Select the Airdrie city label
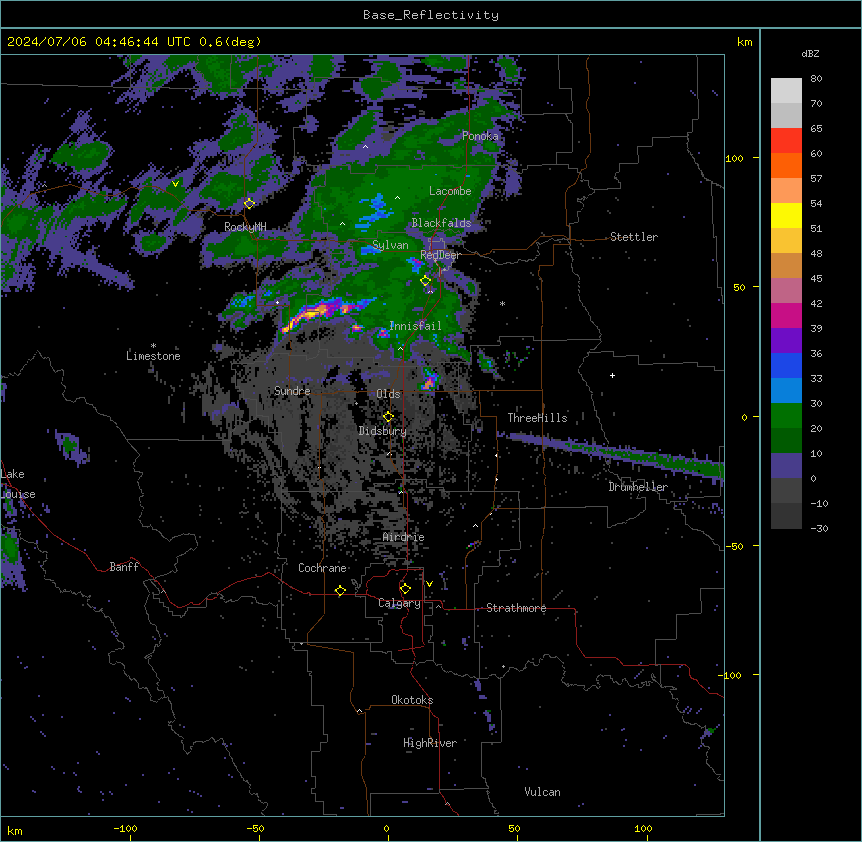This screenshot has width=862, height=842. click(403, 537)
